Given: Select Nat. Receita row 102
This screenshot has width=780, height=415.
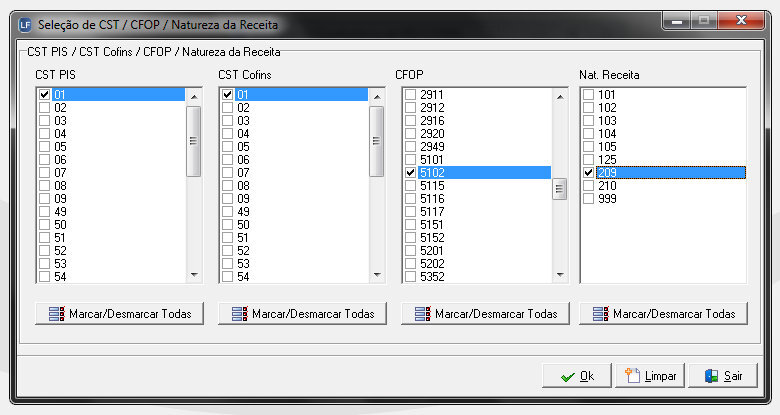Looking at the screenshot, I should 664,107.
